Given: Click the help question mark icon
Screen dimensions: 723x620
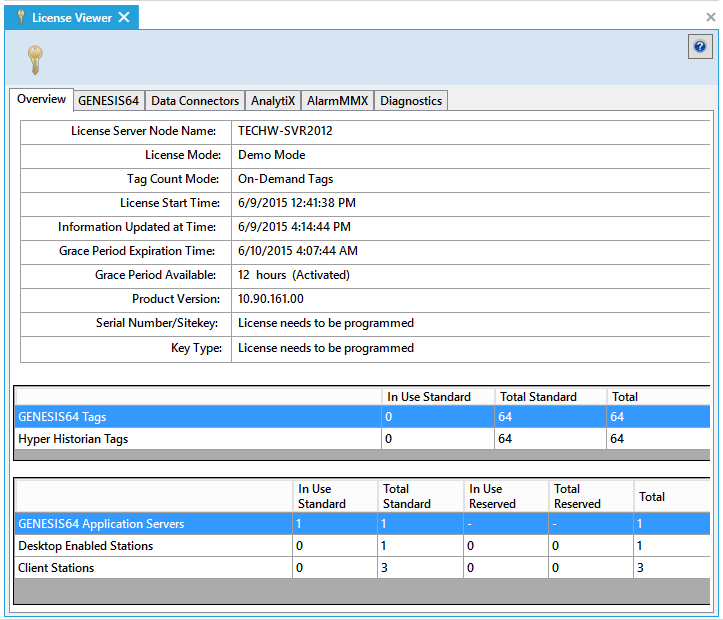Looking at the screenshot, I should pyautogui.click(x=700, y=47).
